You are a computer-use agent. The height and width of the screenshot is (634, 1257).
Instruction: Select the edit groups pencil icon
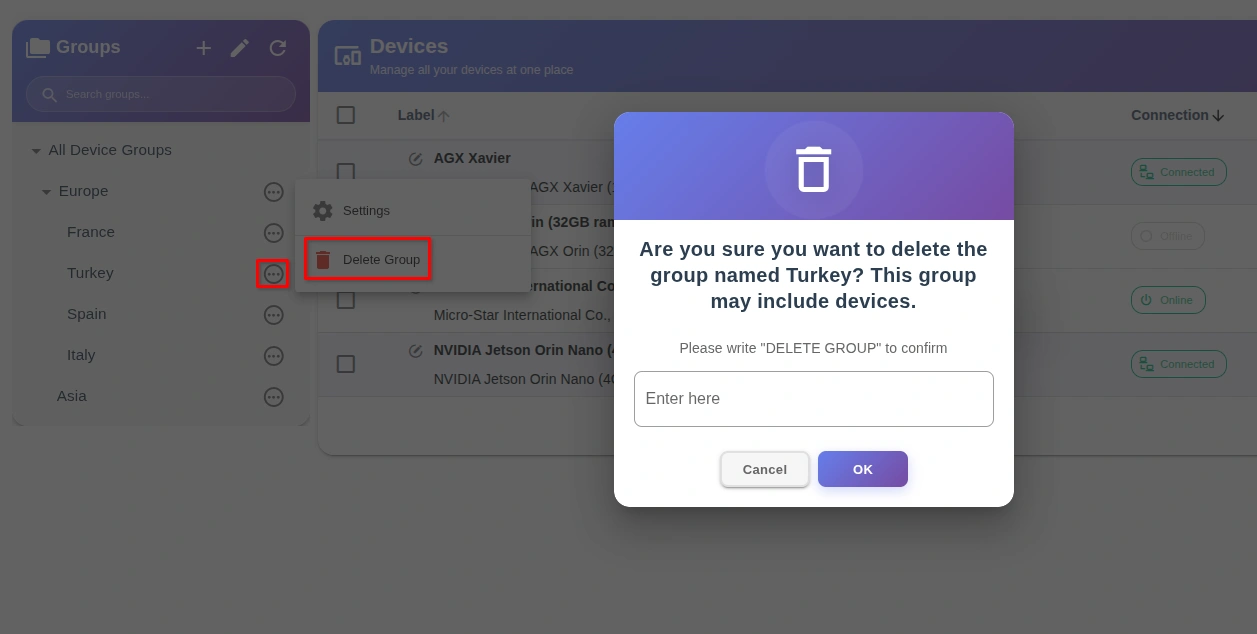[x=239, y=47]
